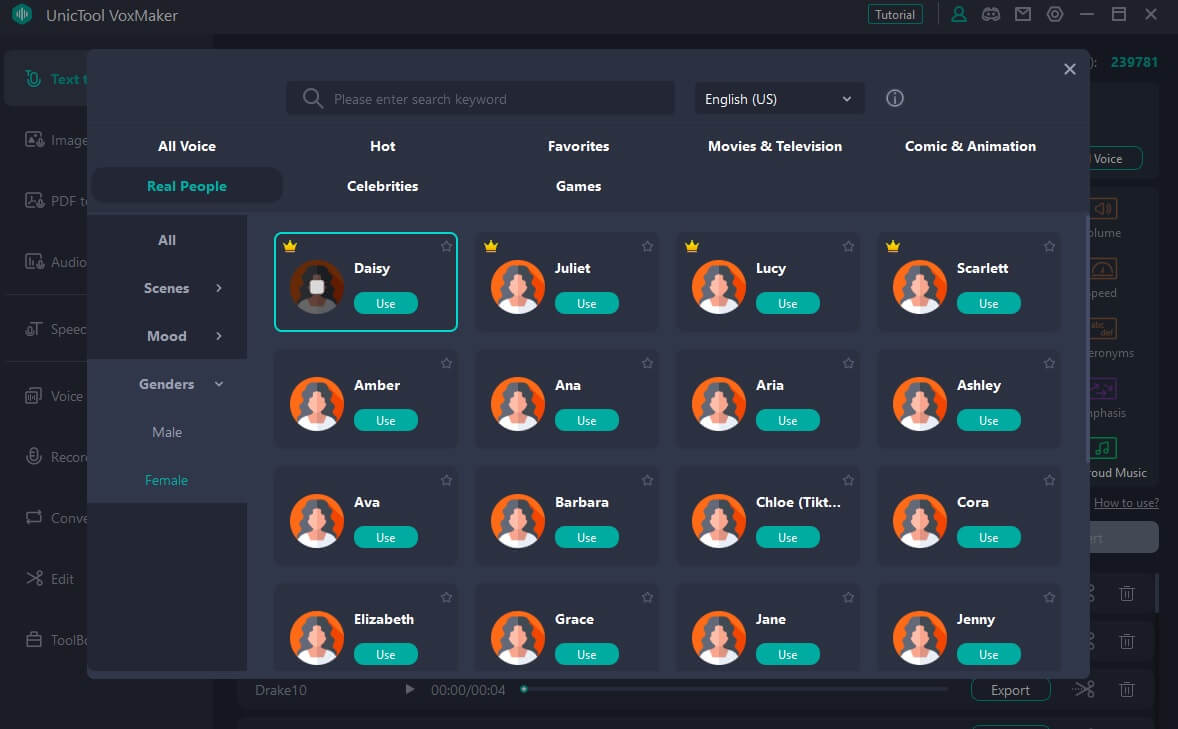Click the ToolBox icon in sidebar
This screenshot has height=729, width=1178.
pyautogui.click(x=35, y=640)
